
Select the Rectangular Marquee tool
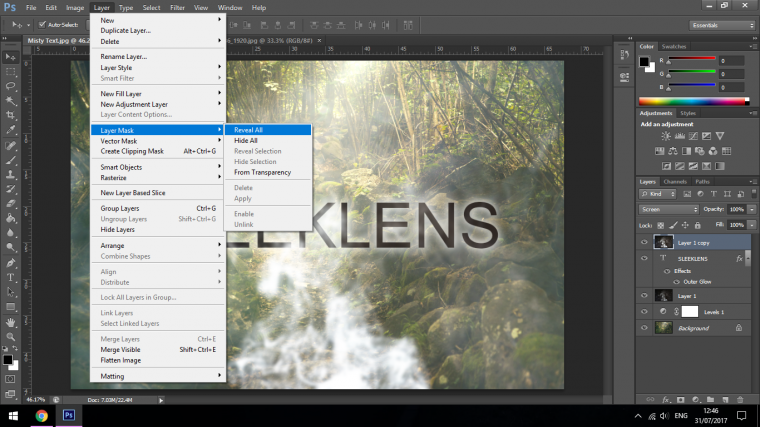click(10, 72)
